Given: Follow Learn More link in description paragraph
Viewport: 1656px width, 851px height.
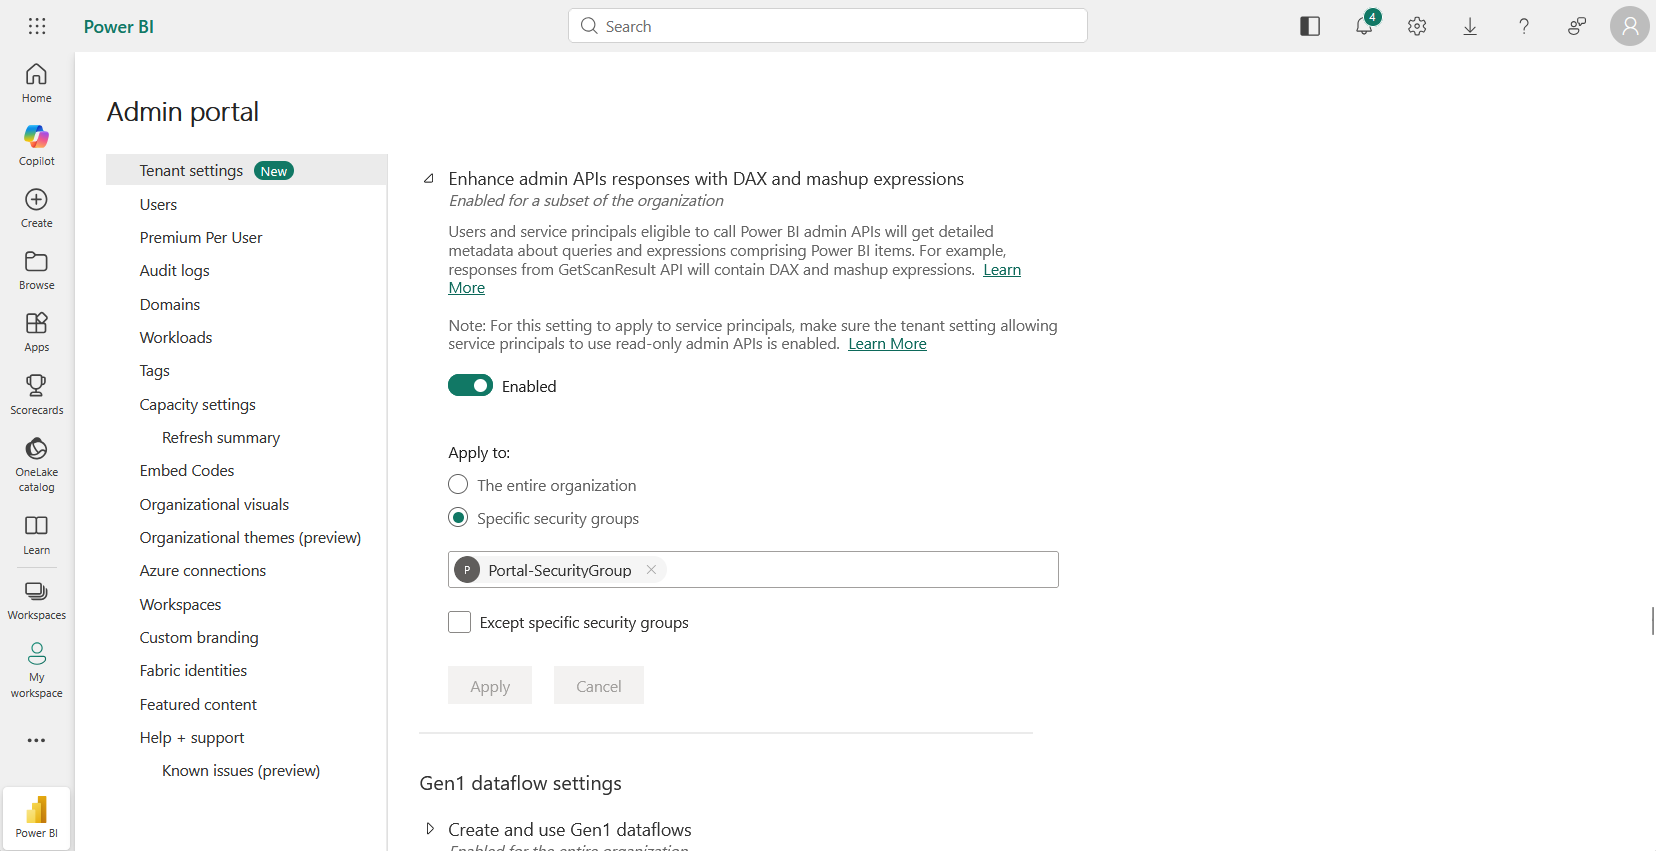Looking at the screenshot, I should coord(1001,270).
